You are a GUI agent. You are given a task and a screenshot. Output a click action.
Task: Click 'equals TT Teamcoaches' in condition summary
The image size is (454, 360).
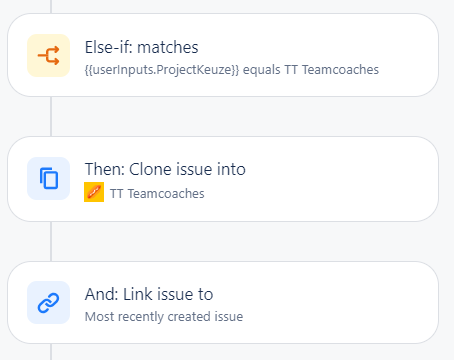click(x=311, y=70)
